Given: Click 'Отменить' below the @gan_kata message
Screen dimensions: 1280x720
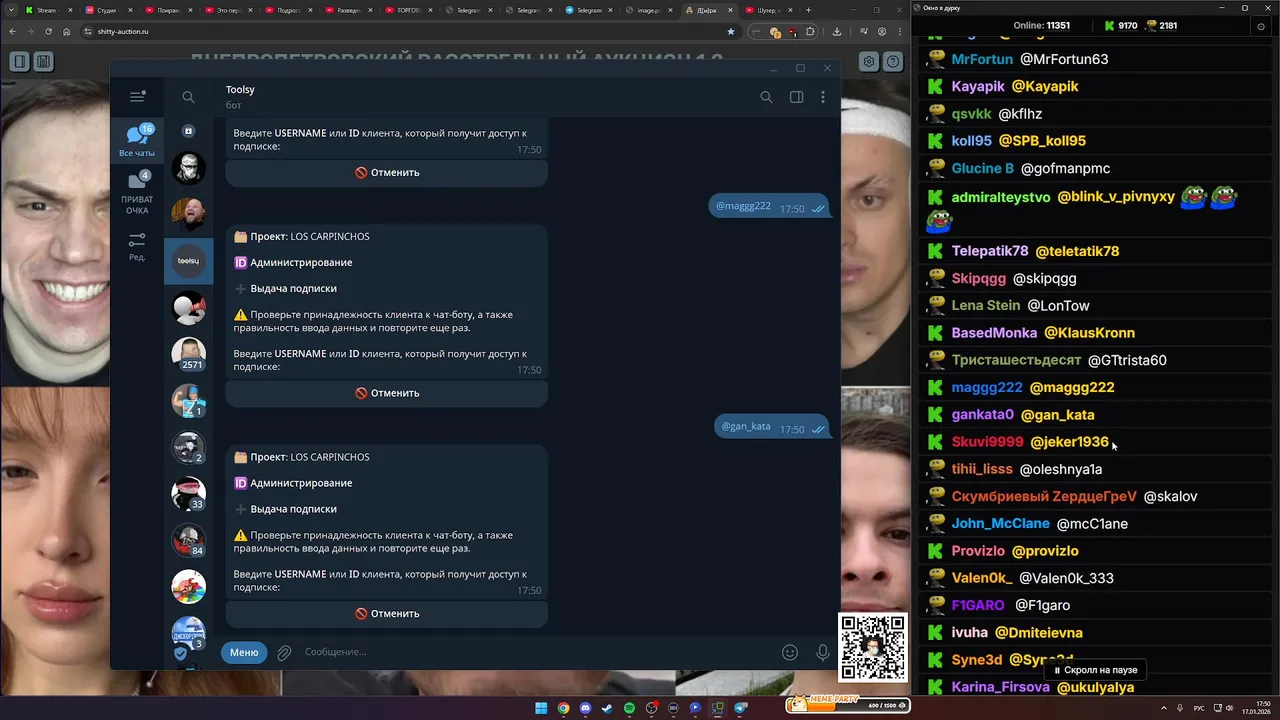Looking at the screenshot, I should [x=387, y=614].
